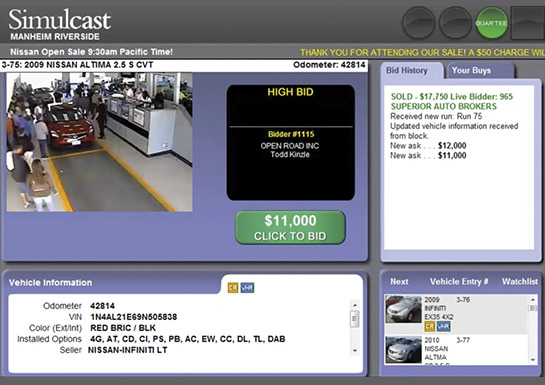
Task: Select the Vehicle Entry # tab
Action: 459,281
